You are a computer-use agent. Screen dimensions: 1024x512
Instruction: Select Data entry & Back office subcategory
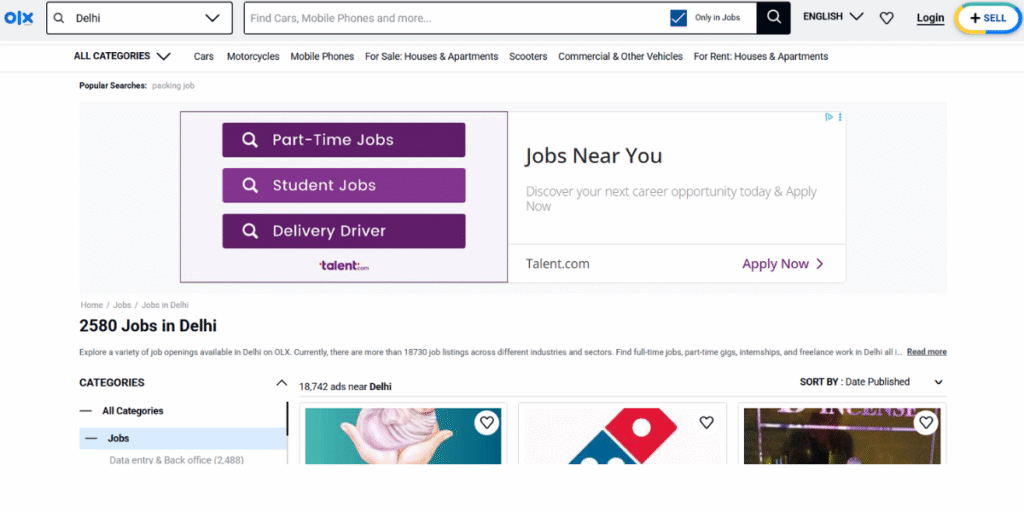(x=176, y=460)
